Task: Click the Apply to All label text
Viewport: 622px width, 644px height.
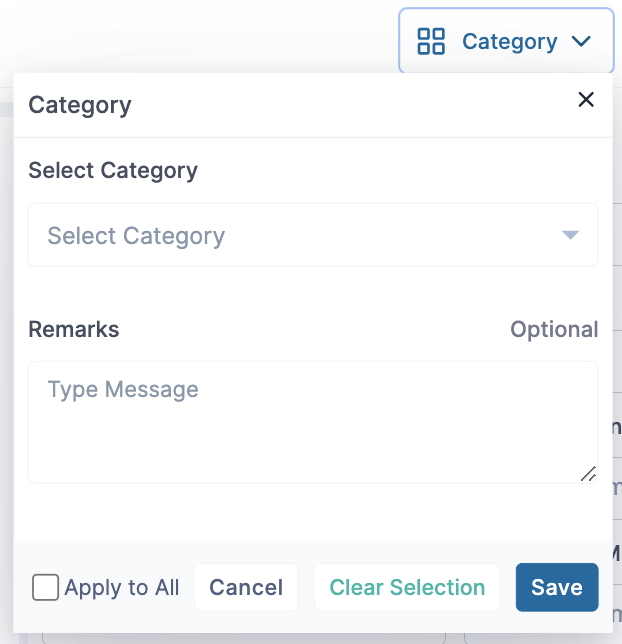Action: point(122,588)
